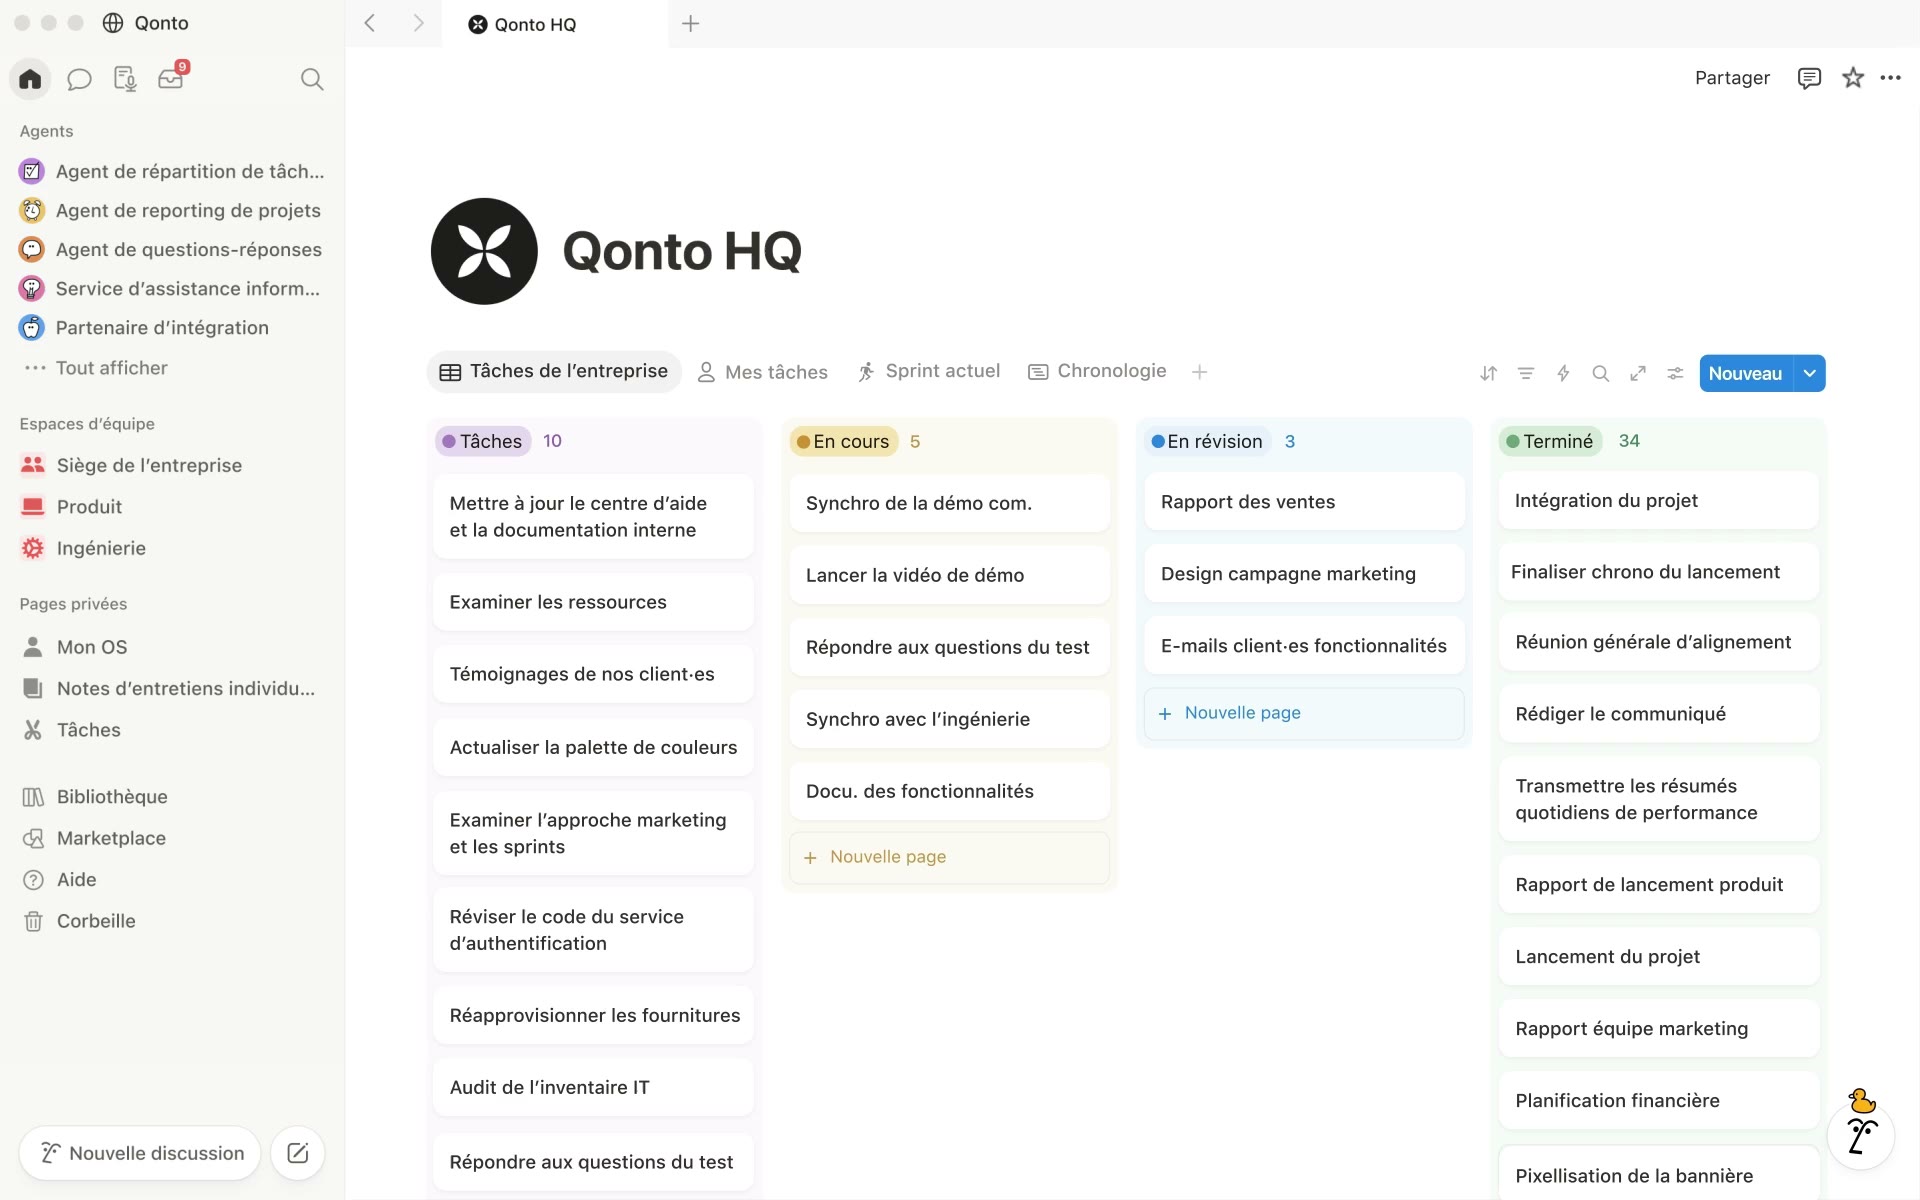Switch to the Sprint actuel tab
Screen dimensions: 1920x1200
pos(929,371)
